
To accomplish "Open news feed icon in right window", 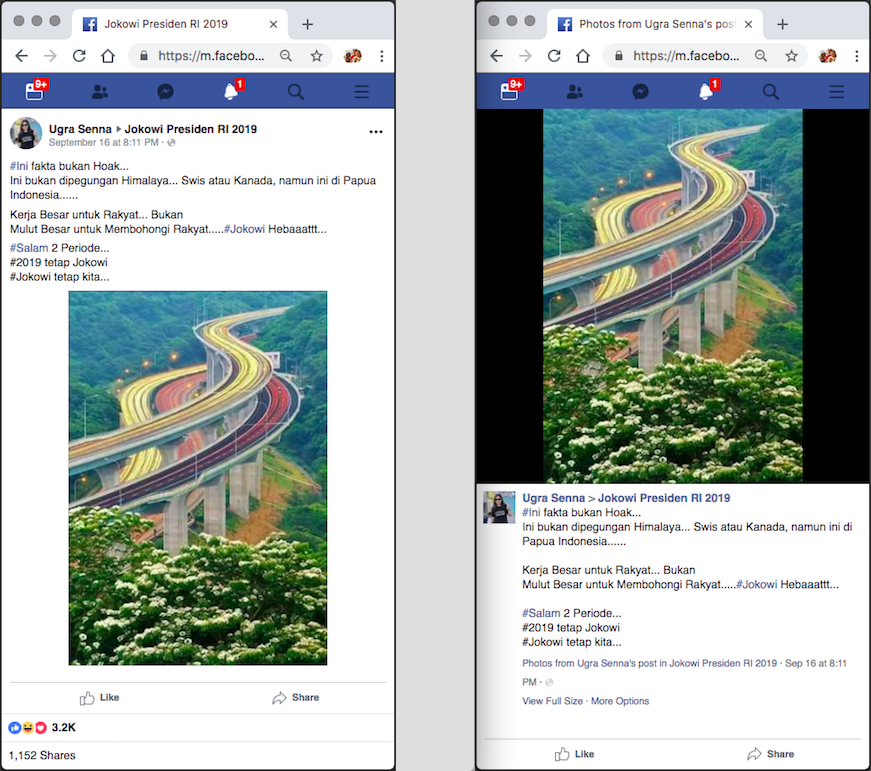I will 510,92.
